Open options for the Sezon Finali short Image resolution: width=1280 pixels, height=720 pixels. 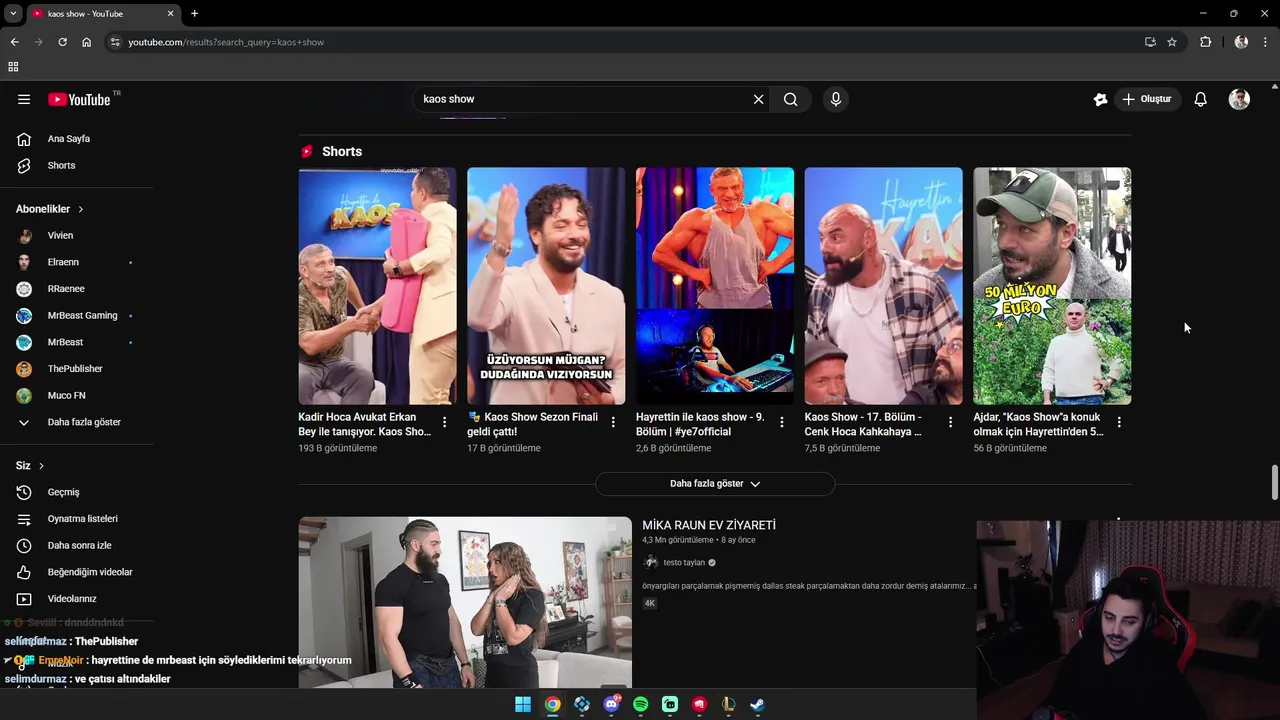pyautogui.click(x=613, y=422)
